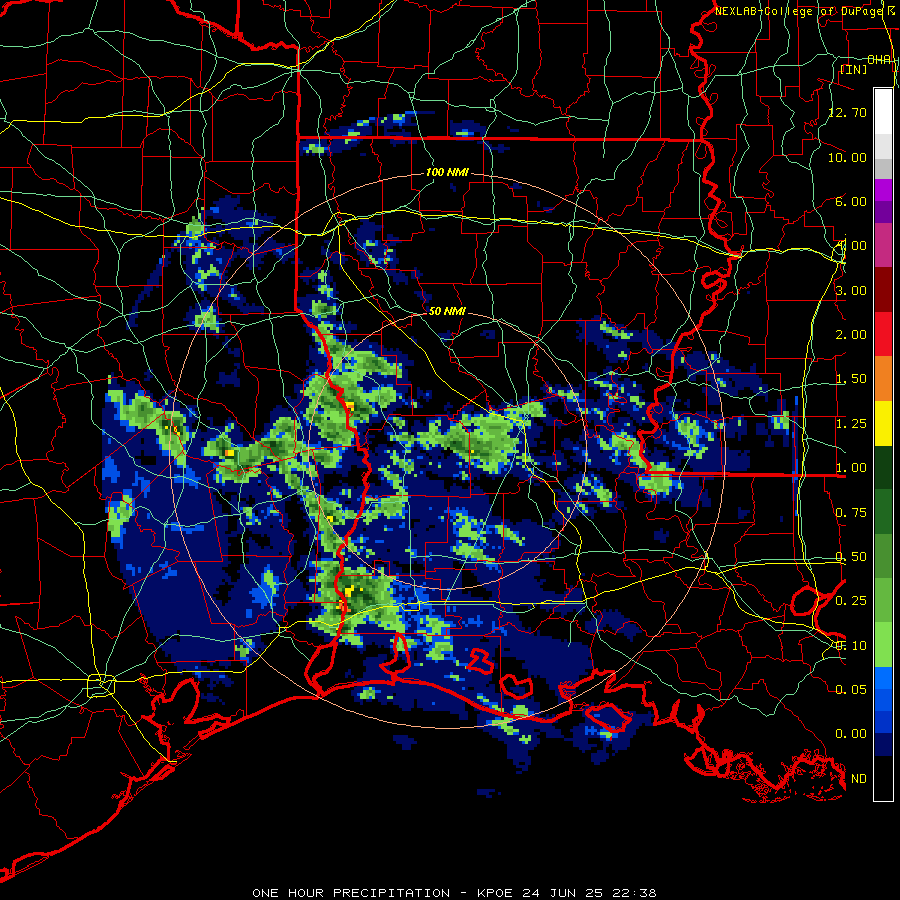Screen dimensions: 900x900
Task: Click the 50 NMI range ring label
Action: [x=447, y=311]
